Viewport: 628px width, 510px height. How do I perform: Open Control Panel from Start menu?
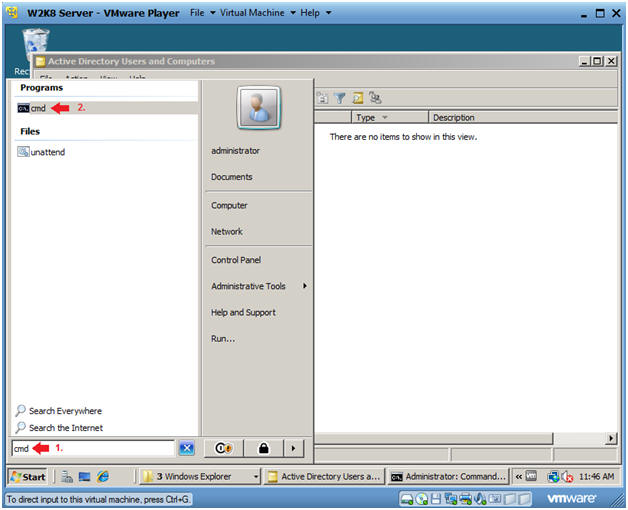tap(236, 260)
